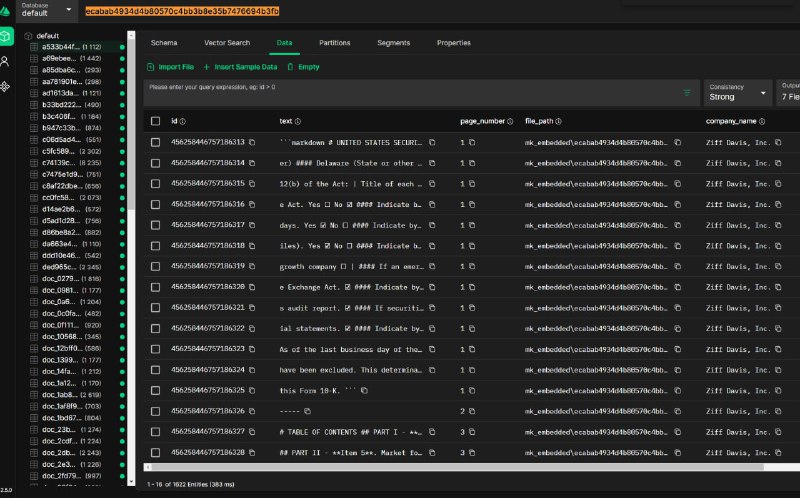This screenshot has height=498, width=800.
Task: Copy id 456258446757186316
Action: click(252, 204)
